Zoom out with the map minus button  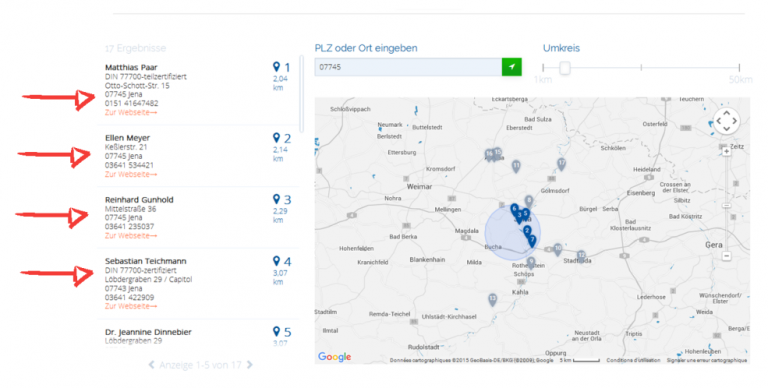coord(726,256)
